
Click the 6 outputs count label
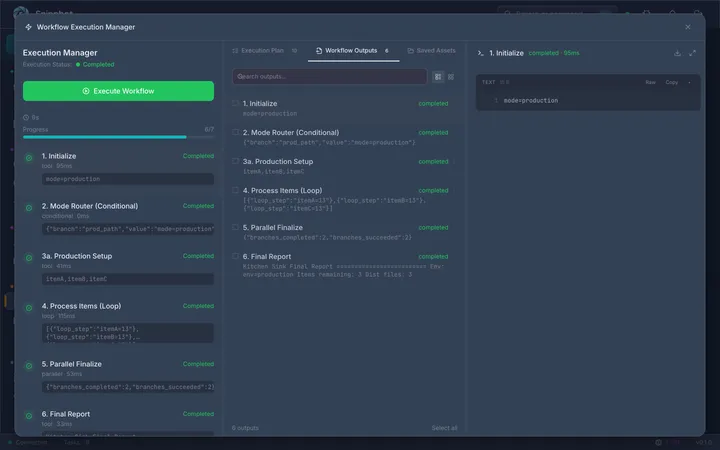coord(245,428)
